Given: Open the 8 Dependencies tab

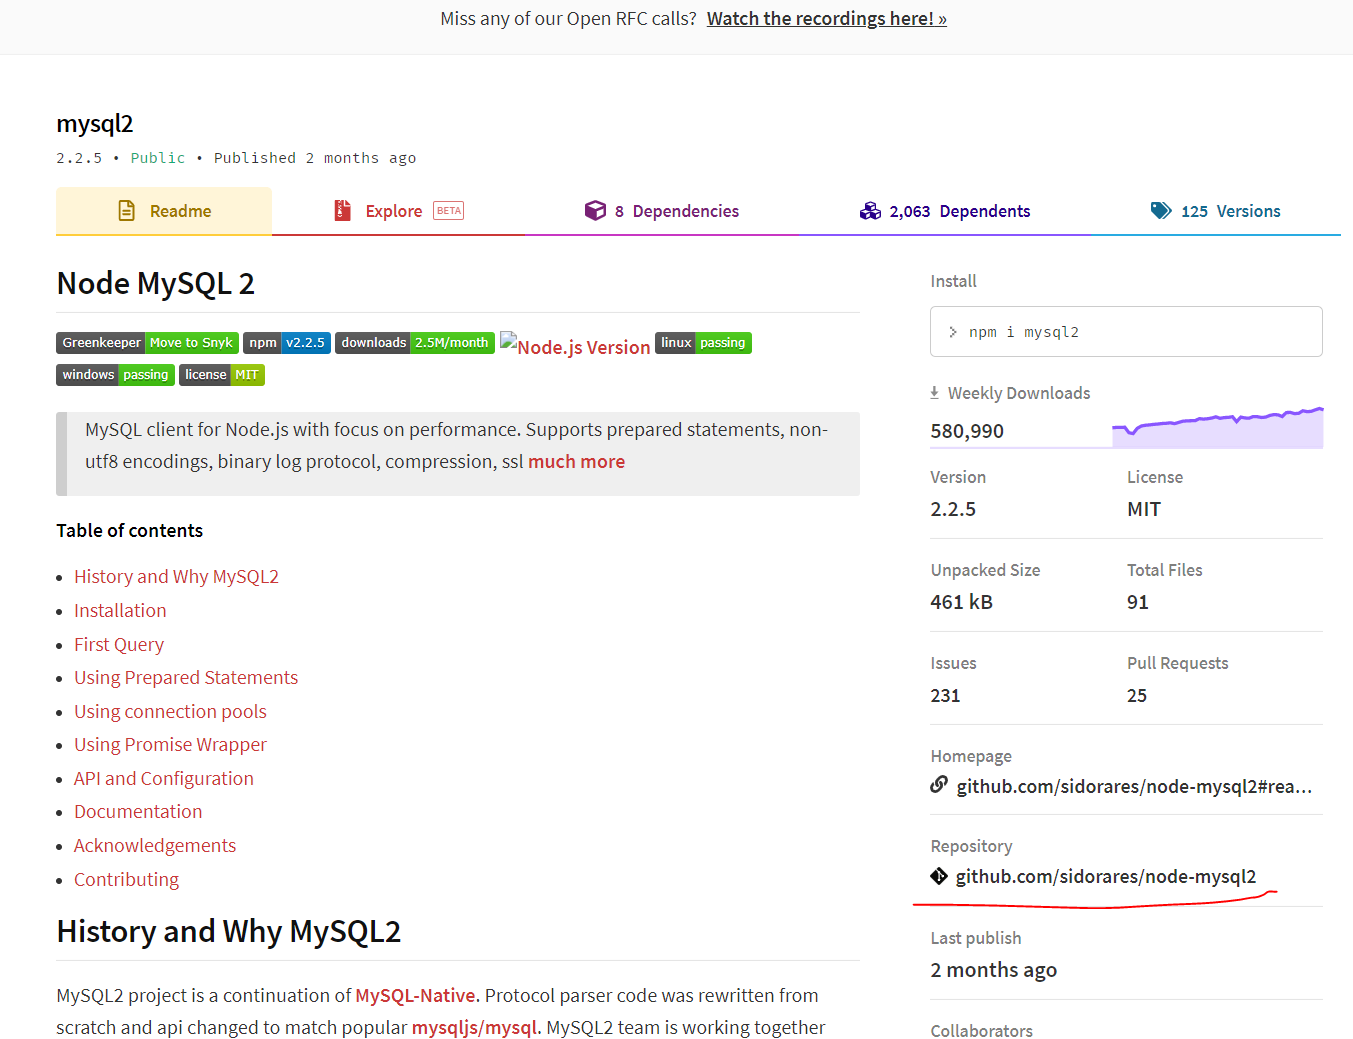Looking at the screenshot, I should point(662,211).
